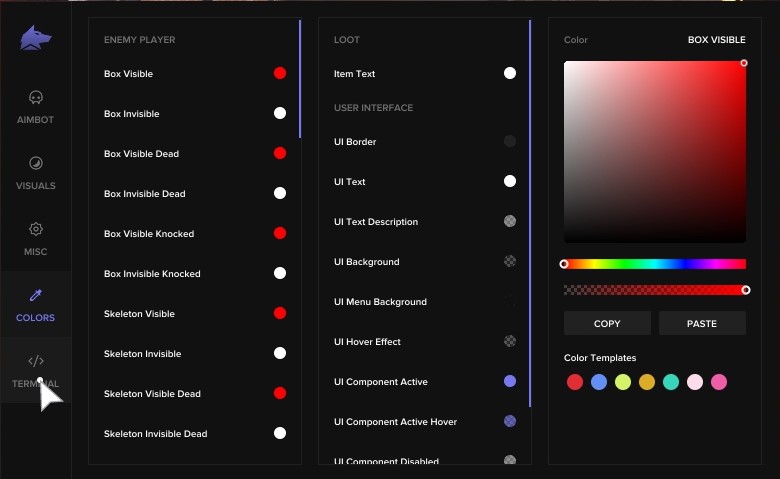Click the UI Text Description color dot

(x=510, y=221)
